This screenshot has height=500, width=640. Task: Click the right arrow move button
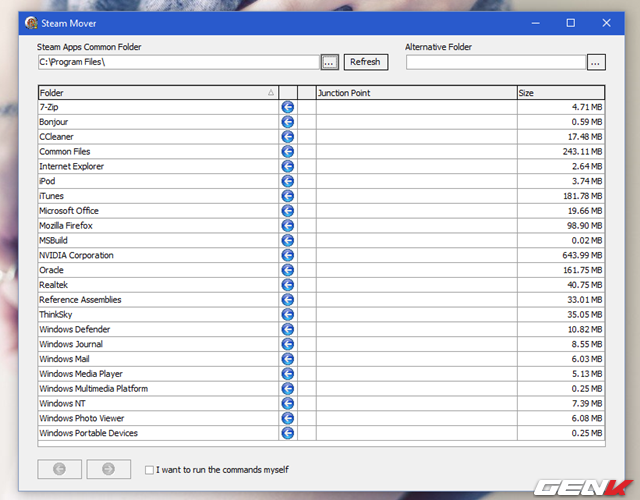[x=109, y=469]
